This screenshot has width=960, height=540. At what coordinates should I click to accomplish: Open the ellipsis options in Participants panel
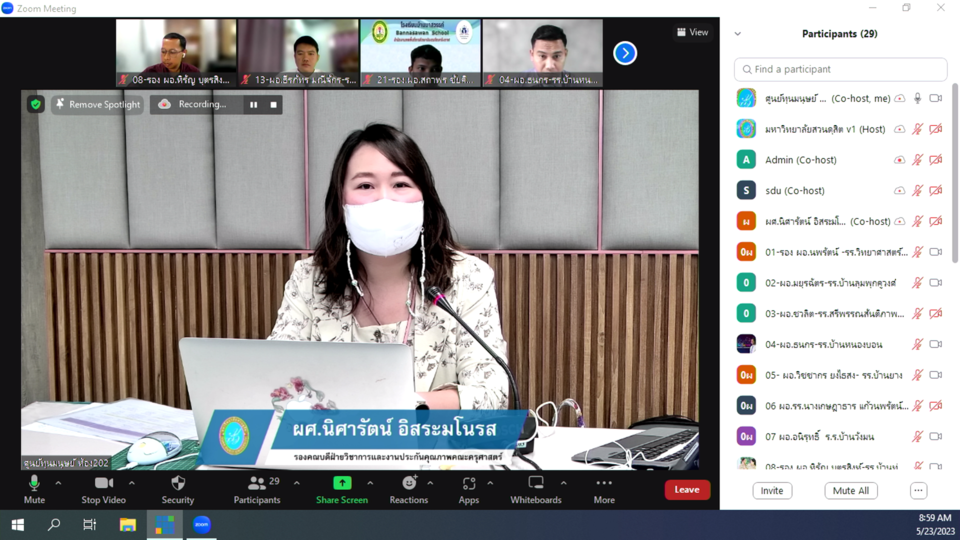pos(918,490)
